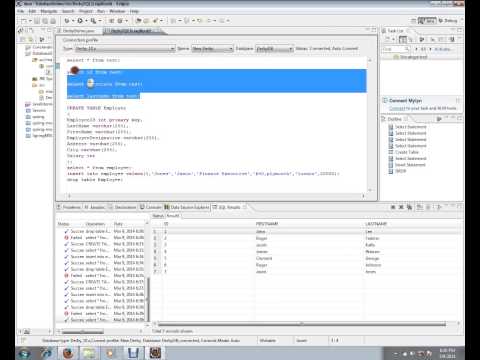Click the Open Perspective icon
Image resolution: width=480 pixels, height=360 pixels.
[413, 21]
